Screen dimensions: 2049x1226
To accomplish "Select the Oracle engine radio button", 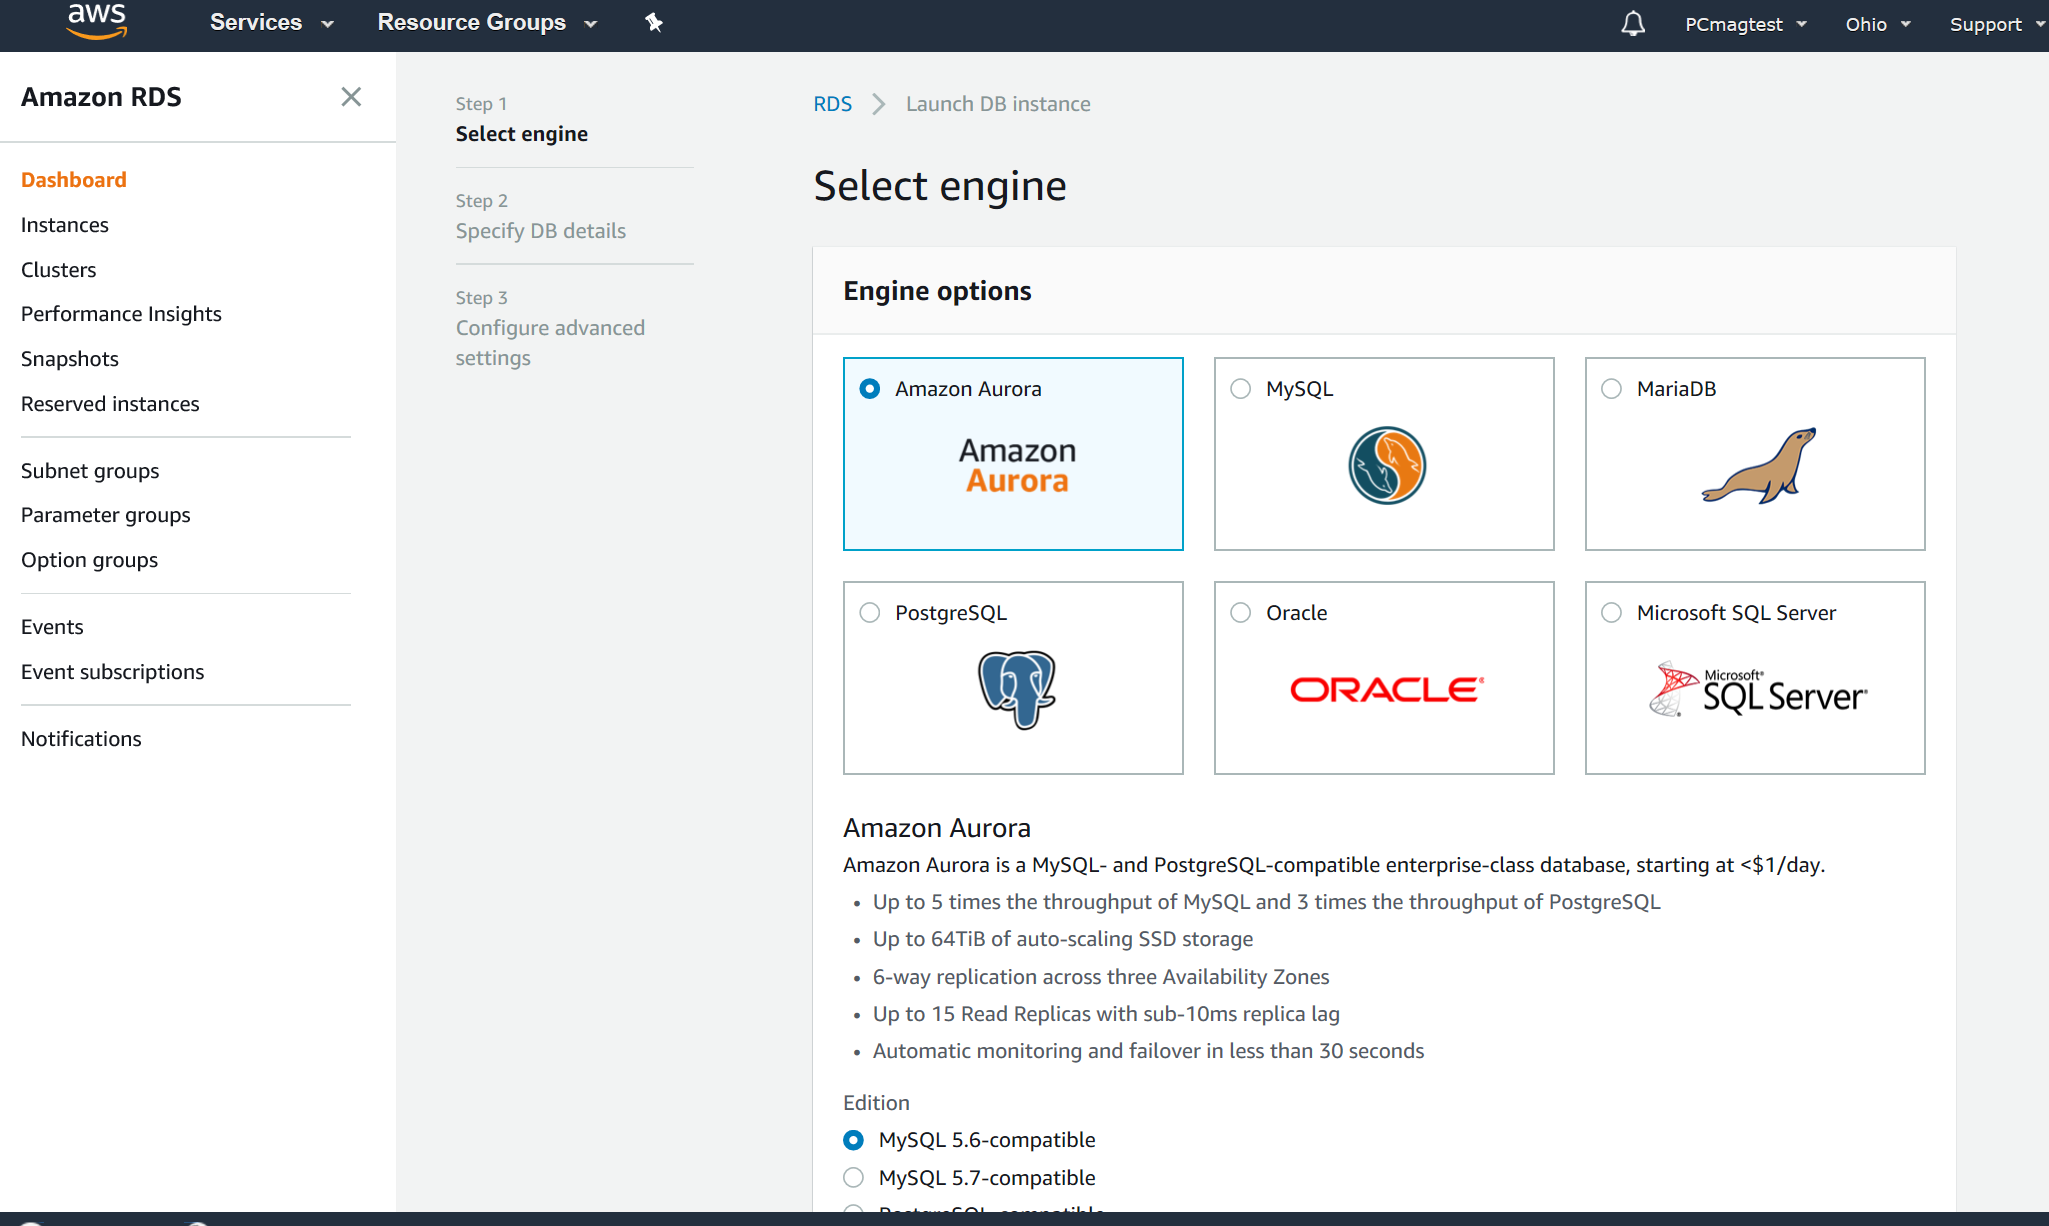I will 1241,613.
